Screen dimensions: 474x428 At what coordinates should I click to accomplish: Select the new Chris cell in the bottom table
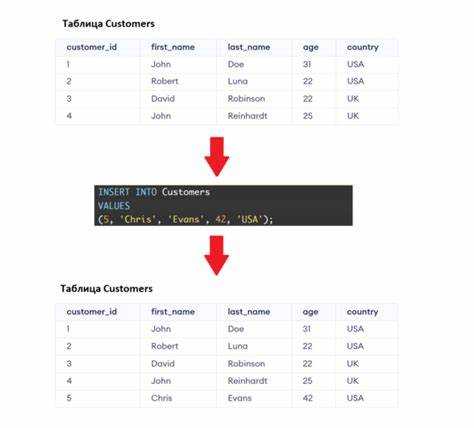click(162, 398)
